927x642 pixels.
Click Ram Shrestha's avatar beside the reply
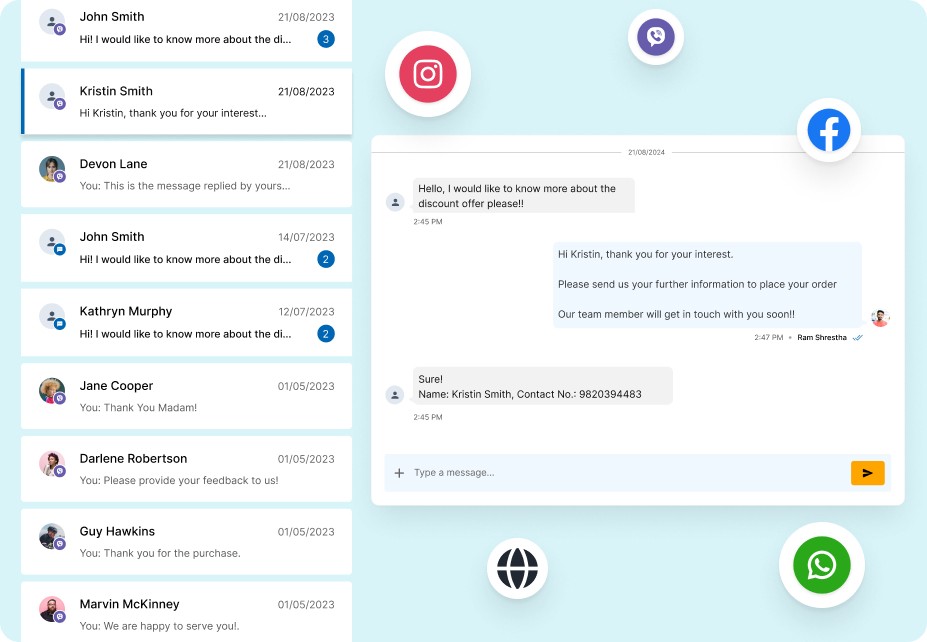[880, 318]
